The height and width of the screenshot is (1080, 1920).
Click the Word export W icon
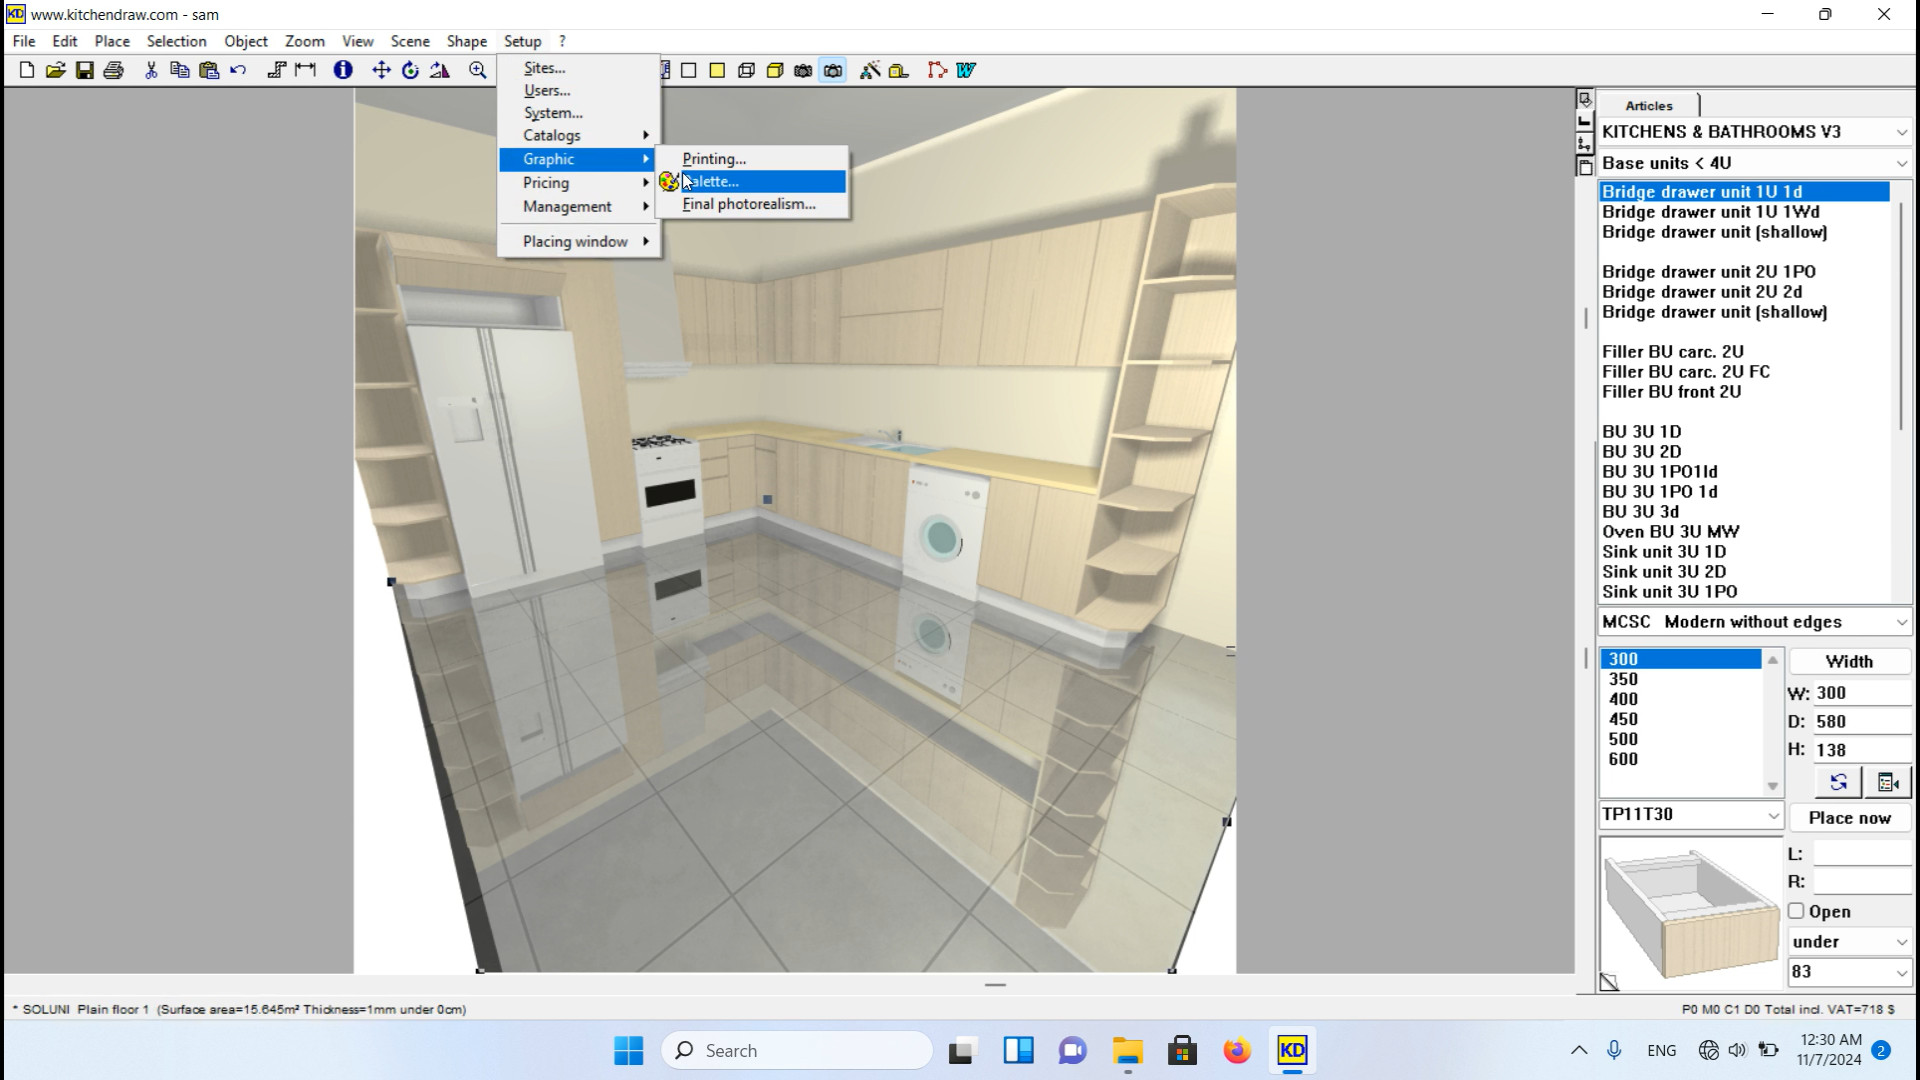point(966,70)
